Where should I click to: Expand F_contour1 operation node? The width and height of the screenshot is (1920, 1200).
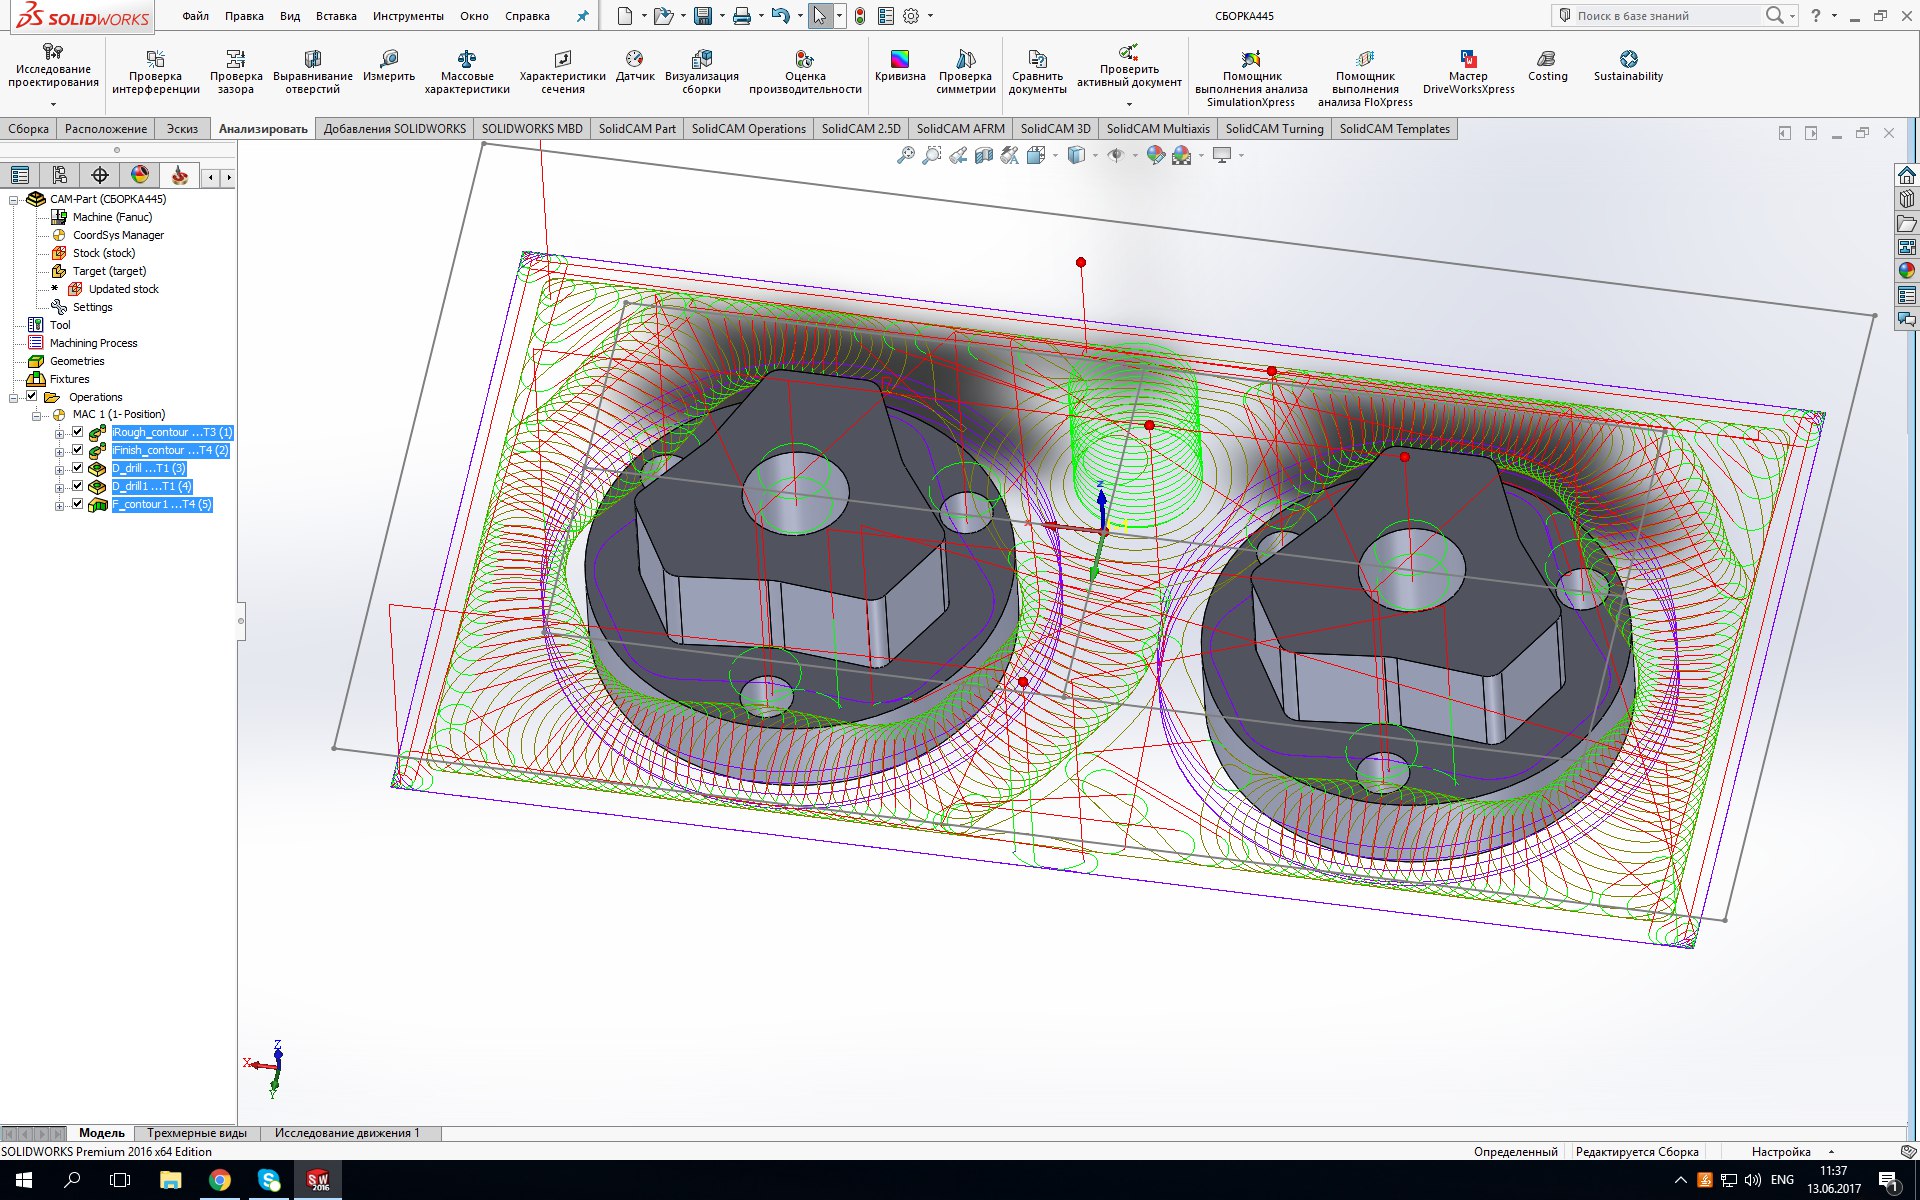pyautogui.click(x=59, y=505)
